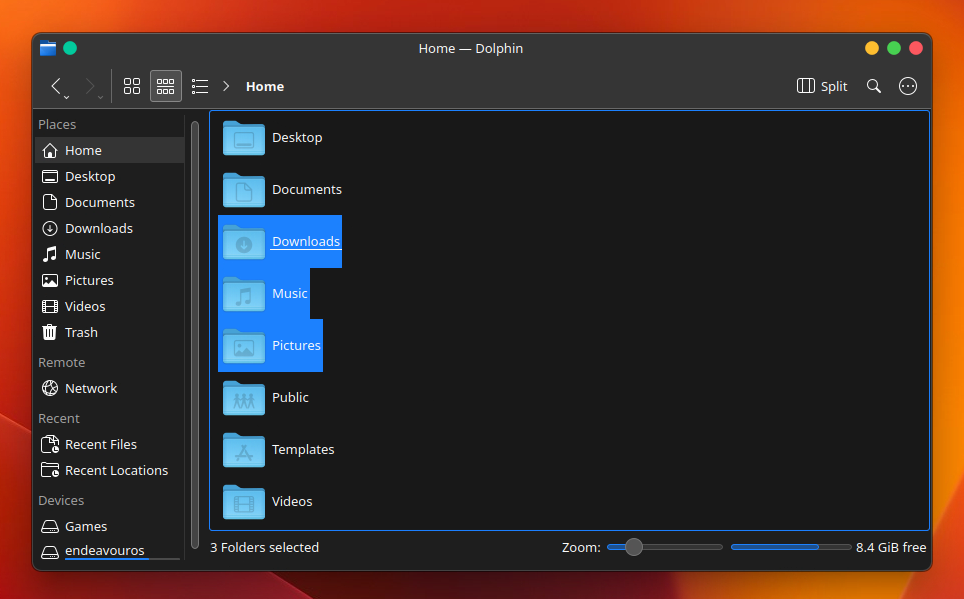Screen dimensions: 964x599
Task: Maximize the Dolphin window with green button
Action: pos(894,48)
